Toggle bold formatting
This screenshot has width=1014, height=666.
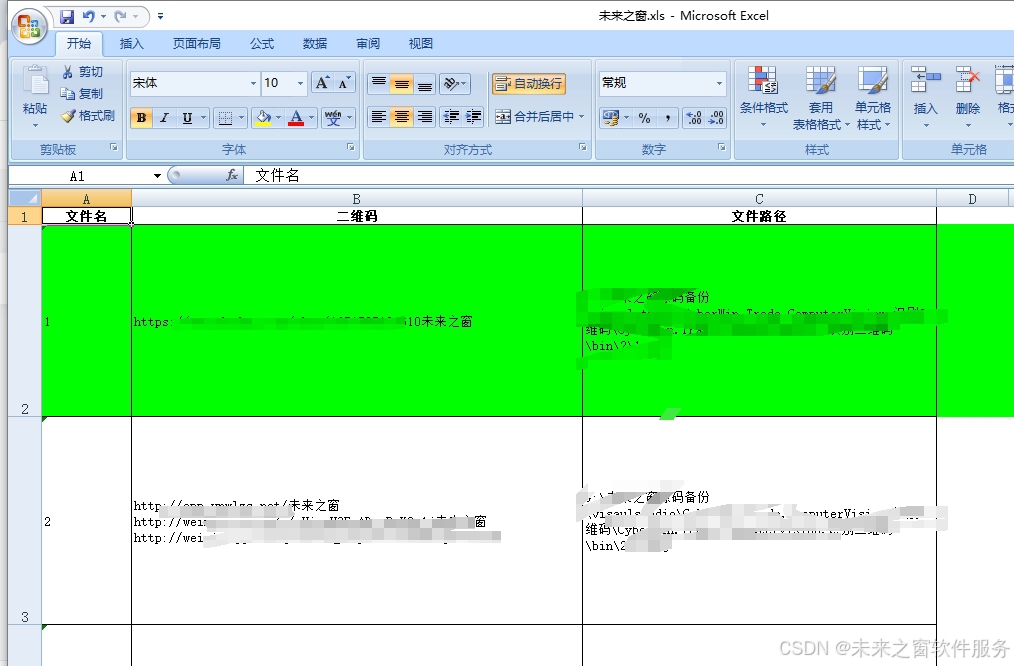[x=142, y=118]
